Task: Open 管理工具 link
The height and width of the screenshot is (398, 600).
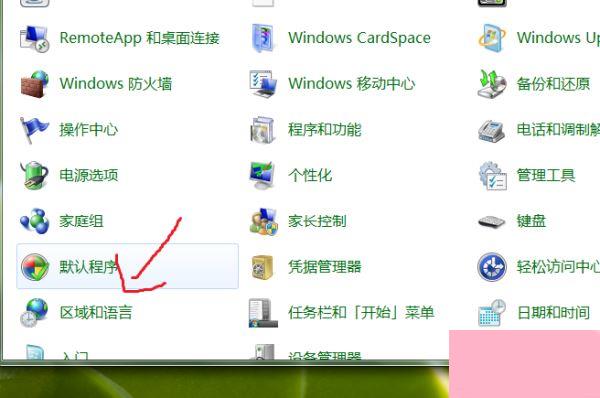Action: tap(546, 175)
